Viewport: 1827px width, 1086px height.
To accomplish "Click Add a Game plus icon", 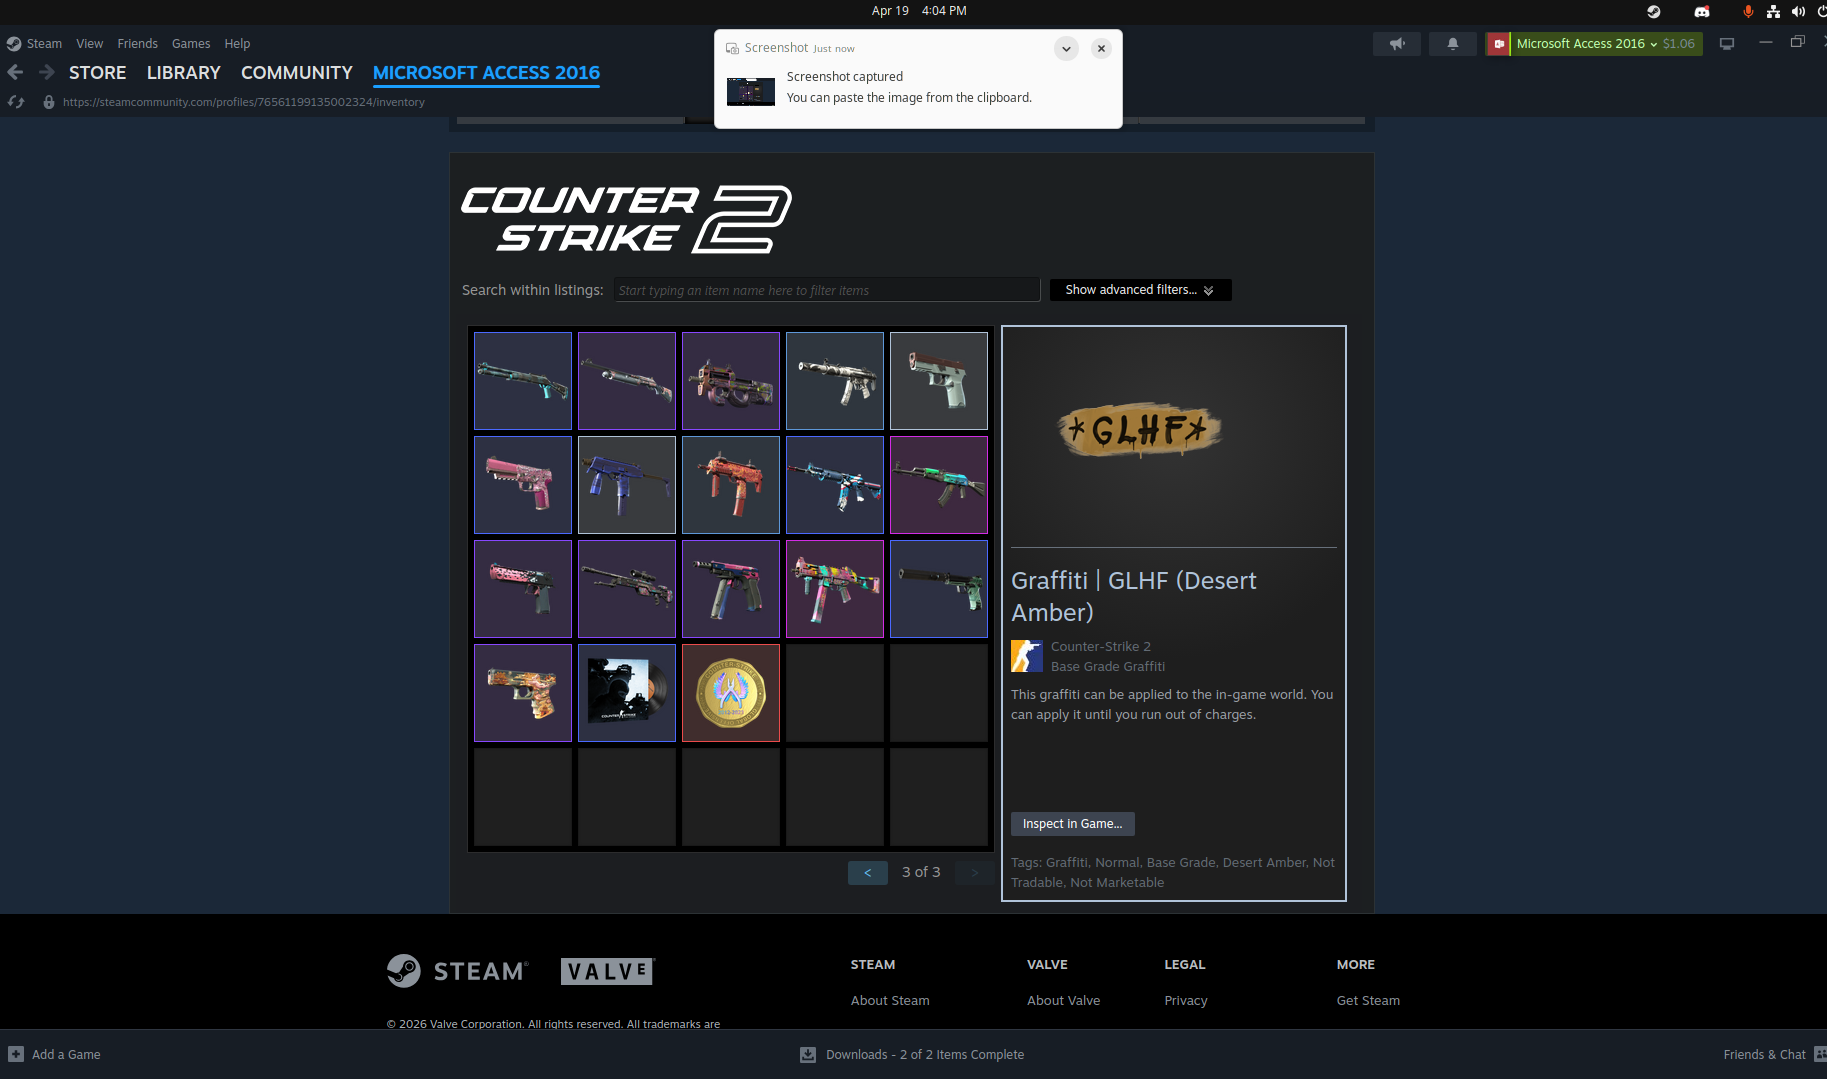I will pos(16,1054).
